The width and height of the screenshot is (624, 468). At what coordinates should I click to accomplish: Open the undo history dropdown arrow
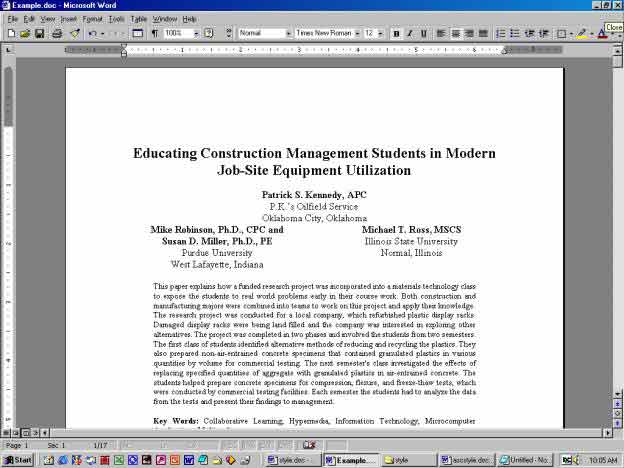point(102,34)
